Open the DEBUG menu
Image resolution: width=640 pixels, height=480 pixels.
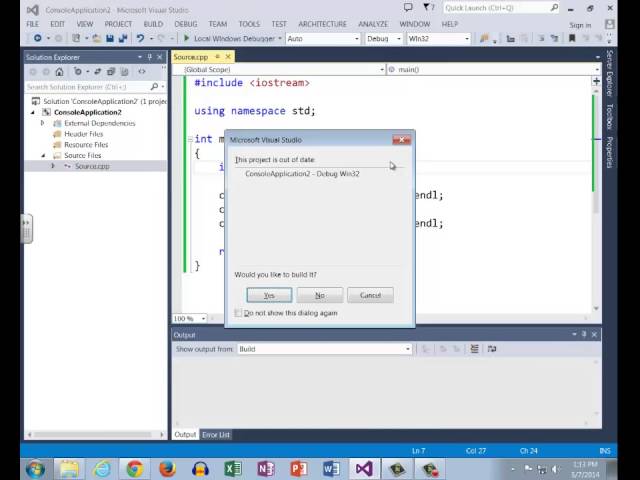[x=186, y=24]
